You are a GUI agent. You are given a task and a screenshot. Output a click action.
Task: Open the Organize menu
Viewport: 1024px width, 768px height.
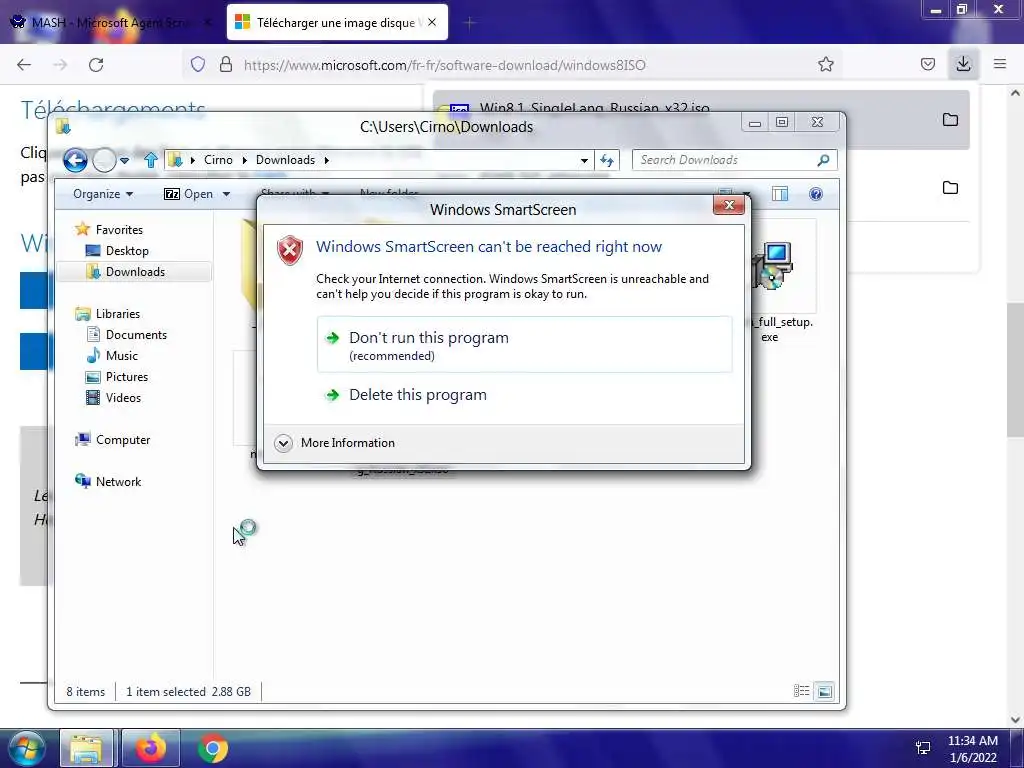click(x=103, y=194)
